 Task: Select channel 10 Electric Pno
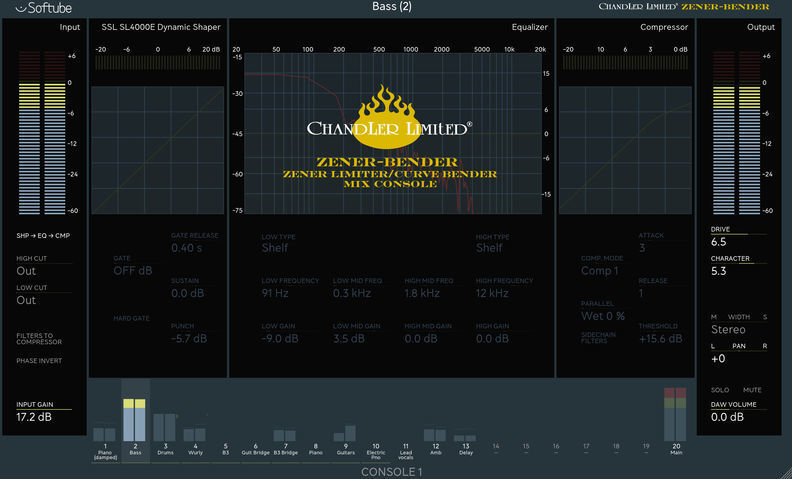pos(376,451)
